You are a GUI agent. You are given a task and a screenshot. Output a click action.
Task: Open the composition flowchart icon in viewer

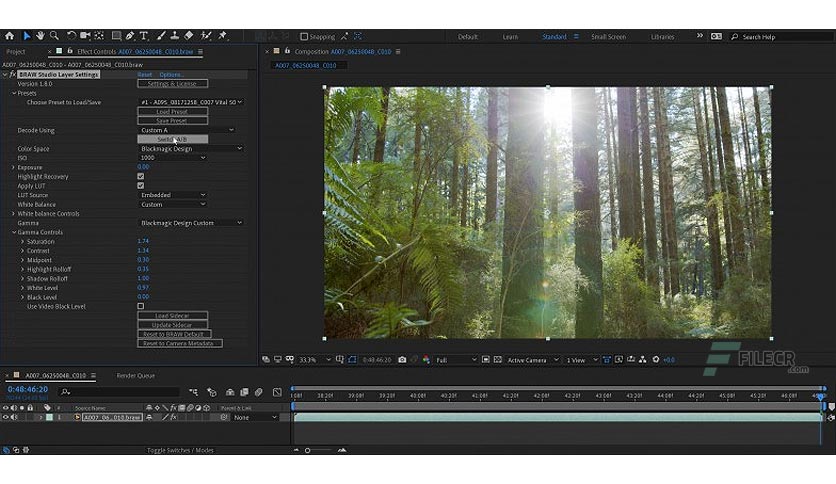coord(642,360)
